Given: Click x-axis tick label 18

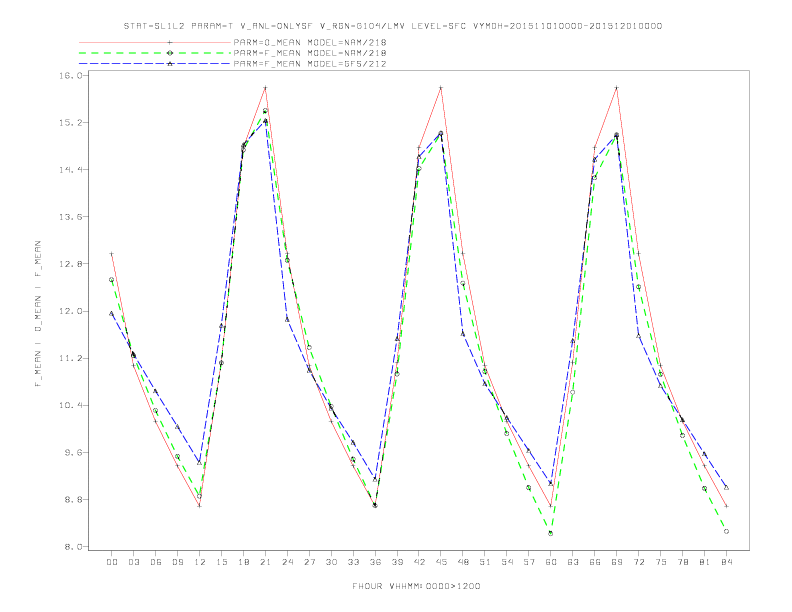Looking at the screenshot, I should tap(243, 562).
